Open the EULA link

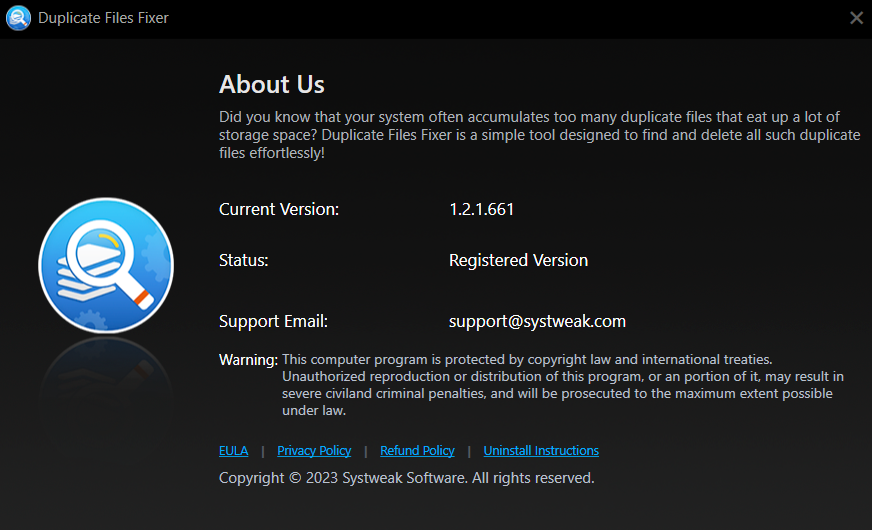(234, 450)
